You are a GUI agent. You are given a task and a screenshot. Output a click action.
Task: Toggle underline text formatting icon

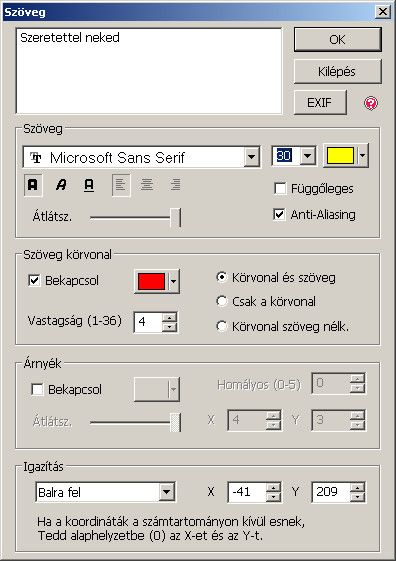(x=89, y=185)
